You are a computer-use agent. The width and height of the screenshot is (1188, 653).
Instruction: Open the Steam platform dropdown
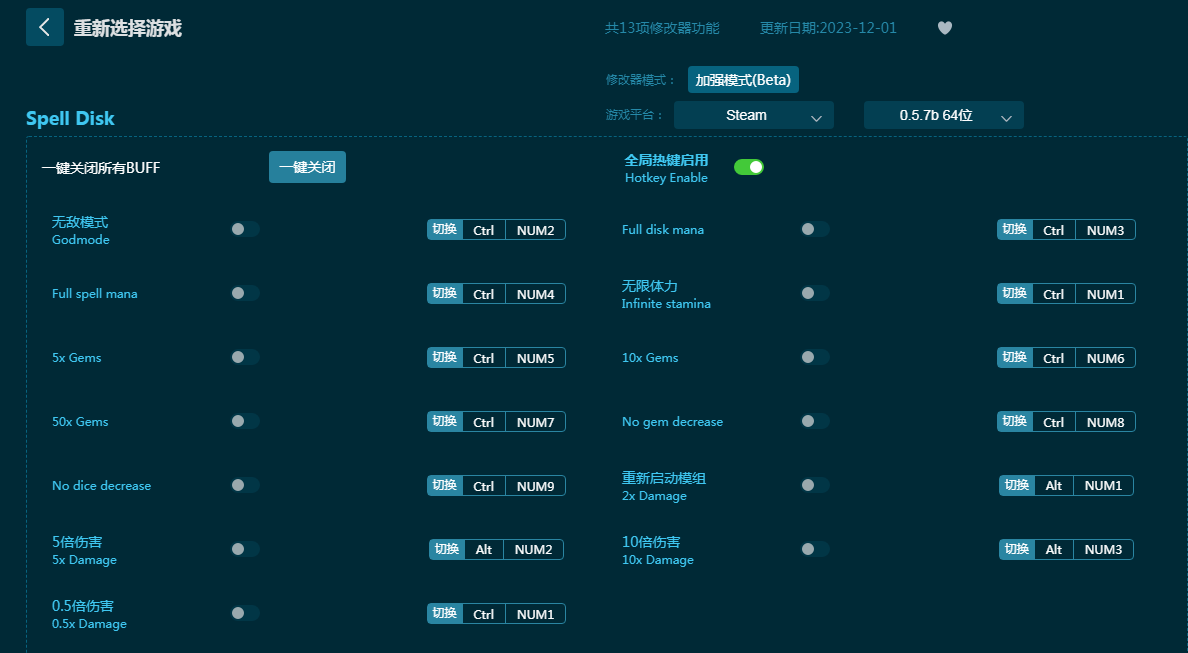pos(753,115)
